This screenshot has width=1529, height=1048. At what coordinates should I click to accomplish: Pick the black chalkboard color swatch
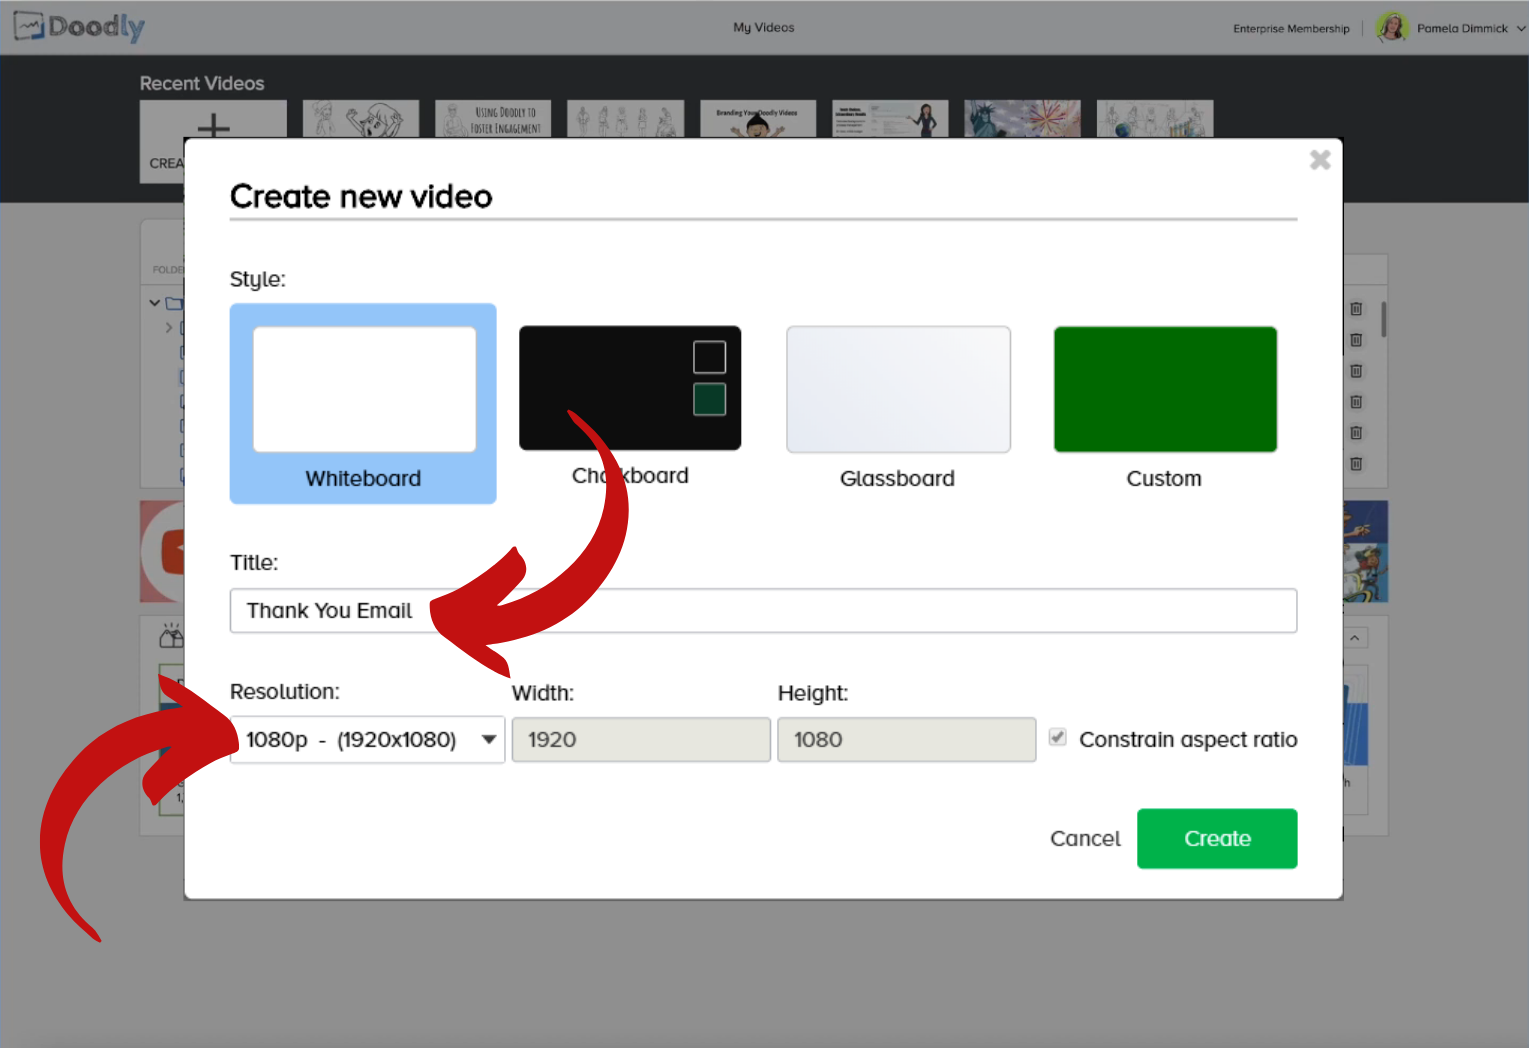pyautogui.click(x=709, y=357)
